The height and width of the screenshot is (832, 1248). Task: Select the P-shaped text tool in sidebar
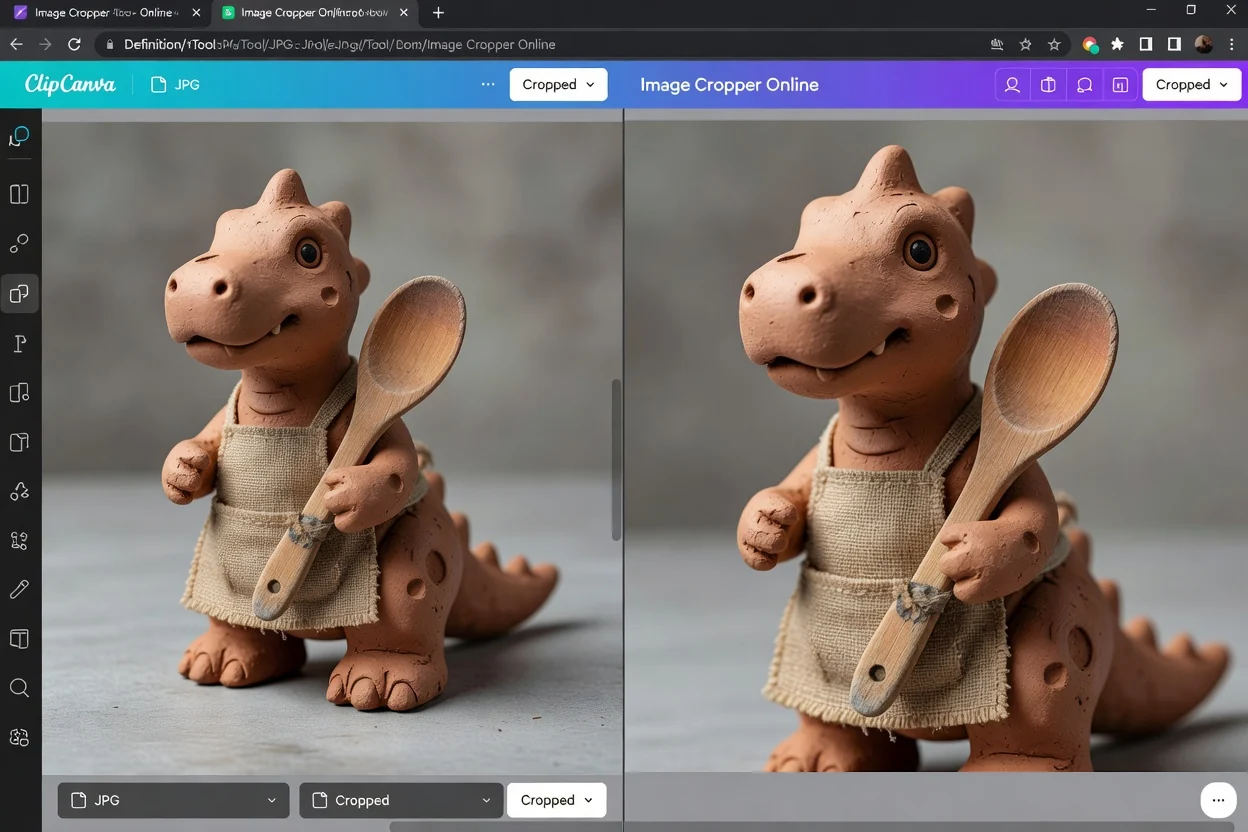point(19,344)
